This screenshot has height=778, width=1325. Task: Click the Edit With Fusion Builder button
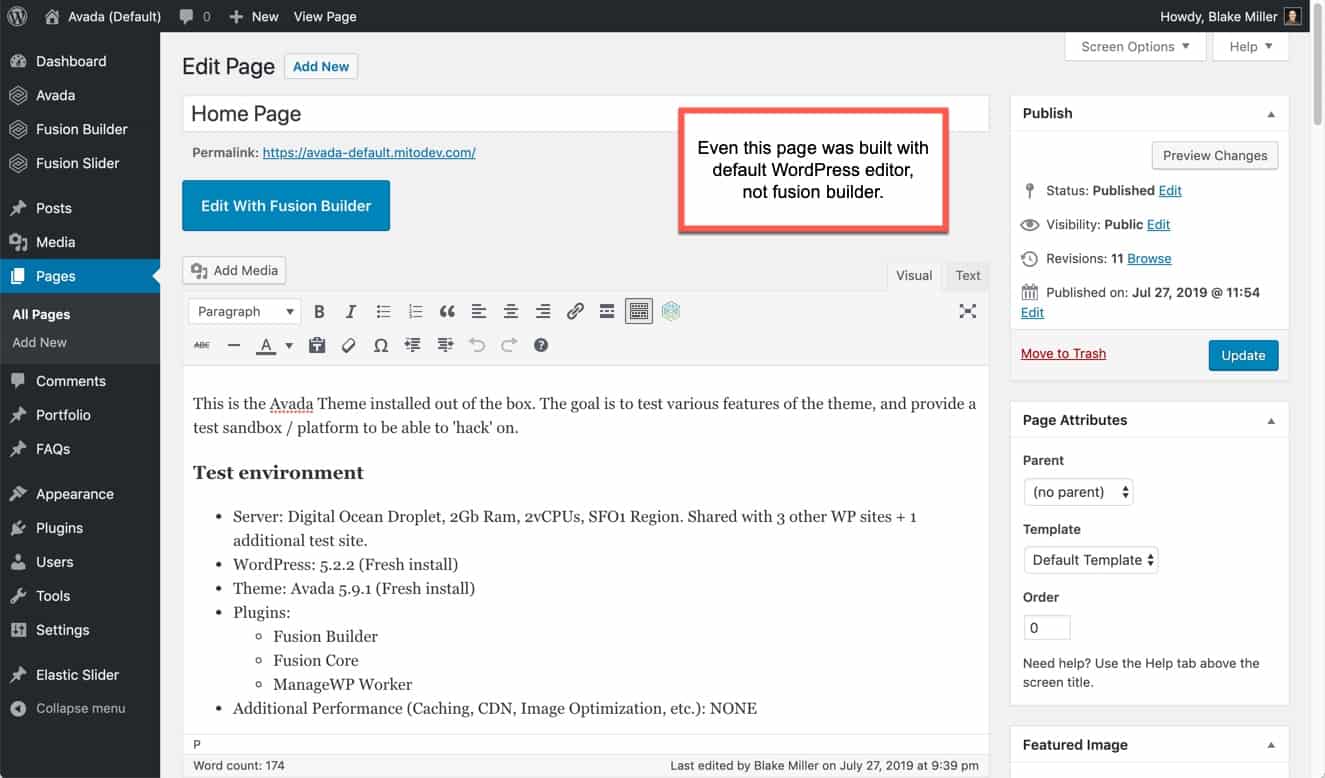click(x=286, y=206)
